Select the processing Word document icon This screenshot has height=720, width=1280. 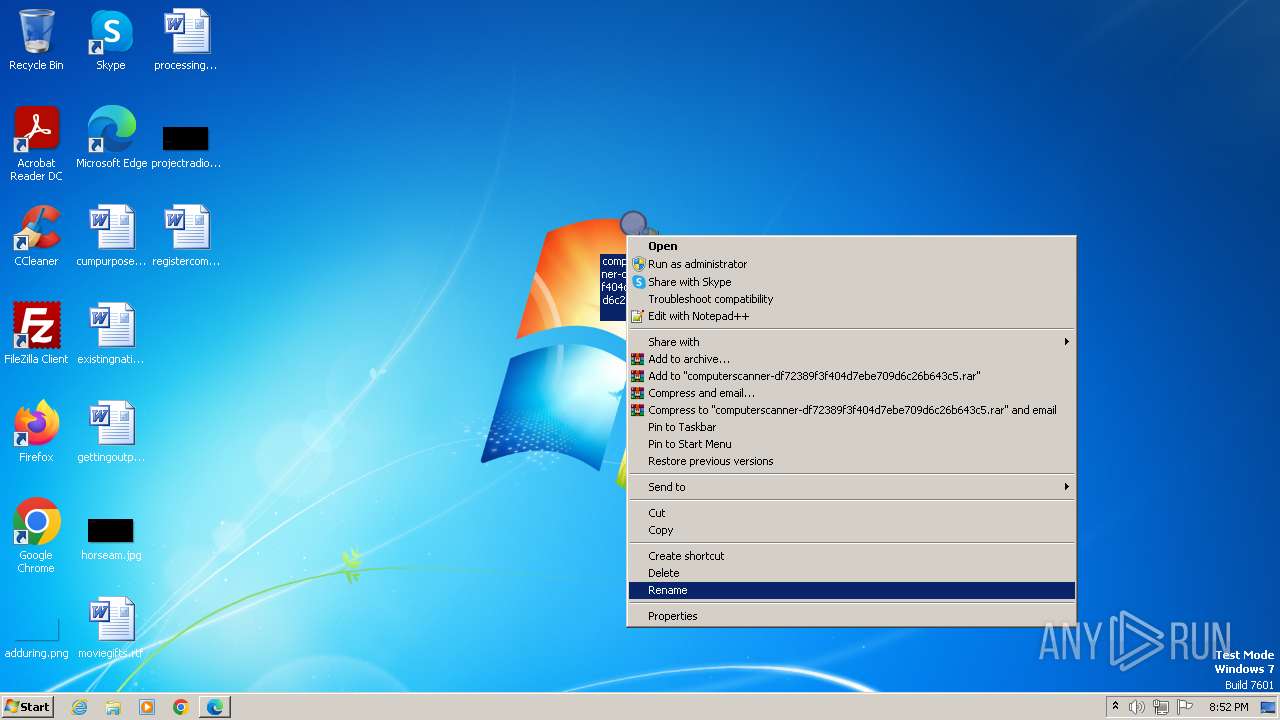coord(186,40)
